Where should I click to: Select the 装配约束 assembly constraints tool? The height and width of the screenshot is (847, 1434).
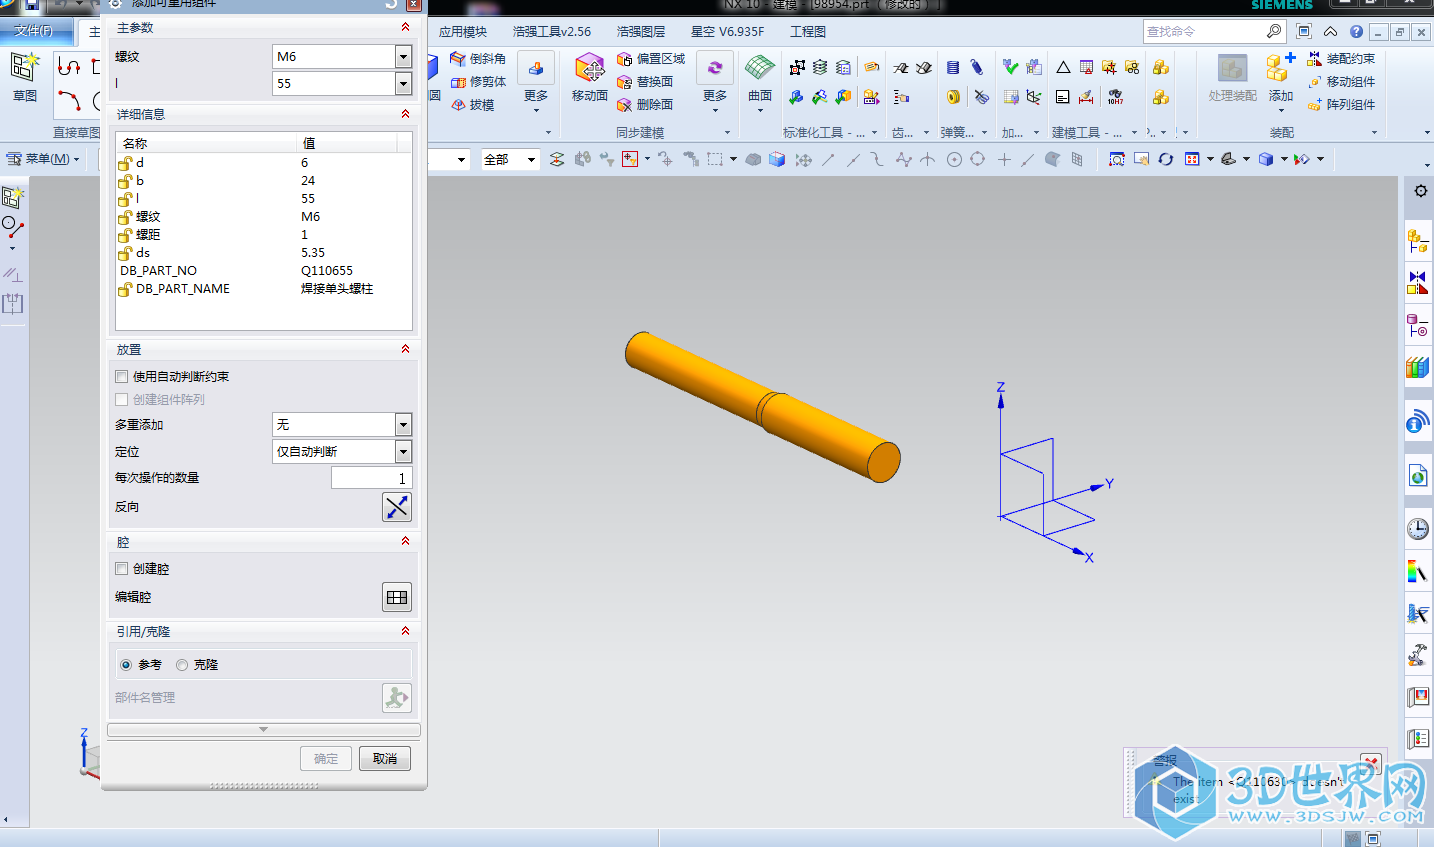click(1341, 59)
